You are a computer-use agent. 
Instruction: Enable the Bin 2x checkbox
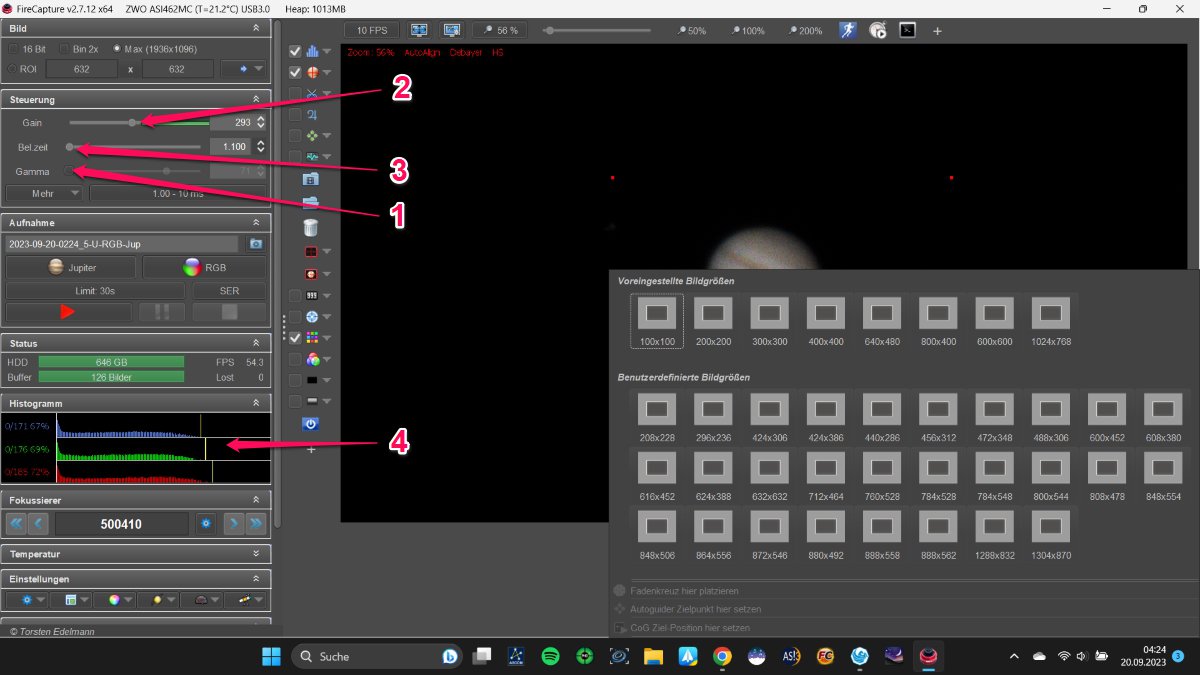click(x=65, y=48)
